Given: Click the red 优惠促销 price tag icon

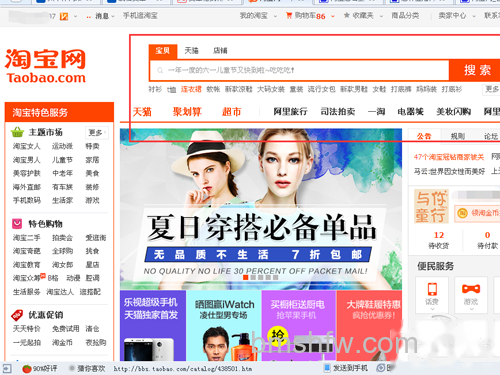Looking at the screenshot, I should (x=17, y=315).
